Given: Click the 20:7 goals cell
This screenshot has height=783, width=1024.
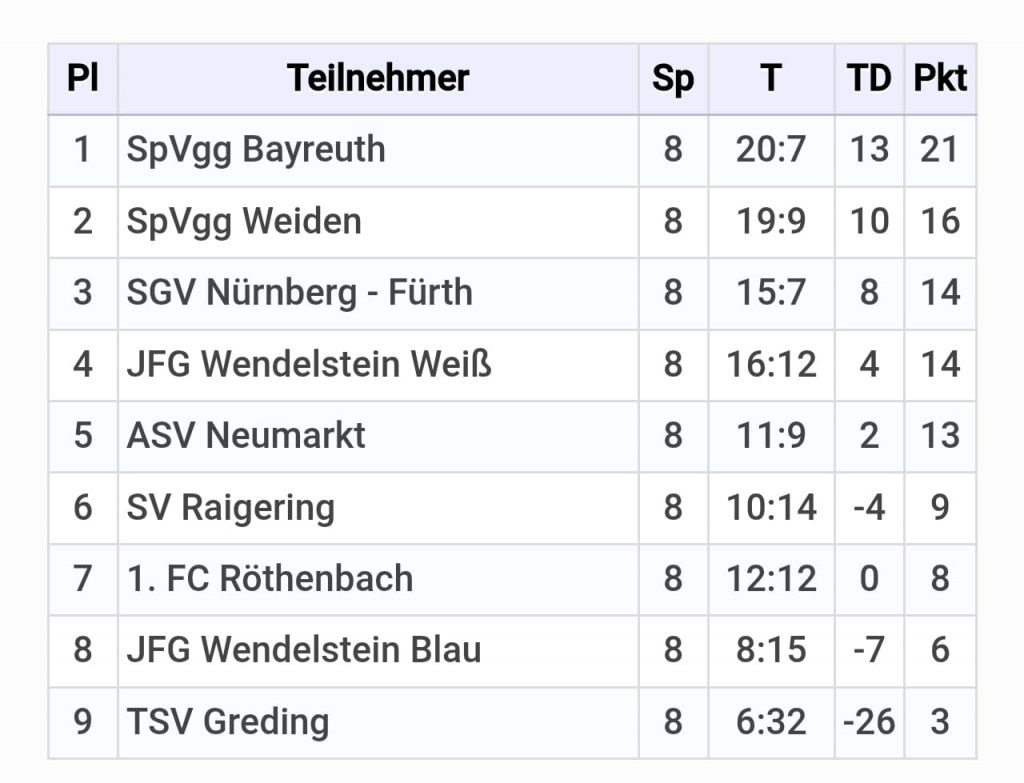Looking at the screenshot, I should click(x=771, y=150).
